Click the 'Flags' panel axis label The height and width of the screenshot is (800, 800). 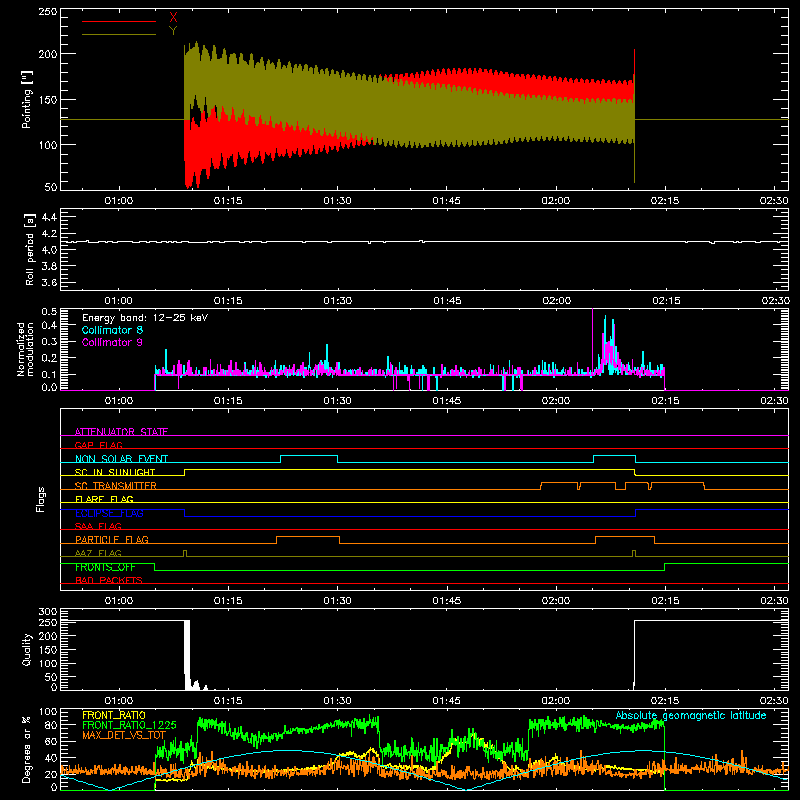(40, 499)
